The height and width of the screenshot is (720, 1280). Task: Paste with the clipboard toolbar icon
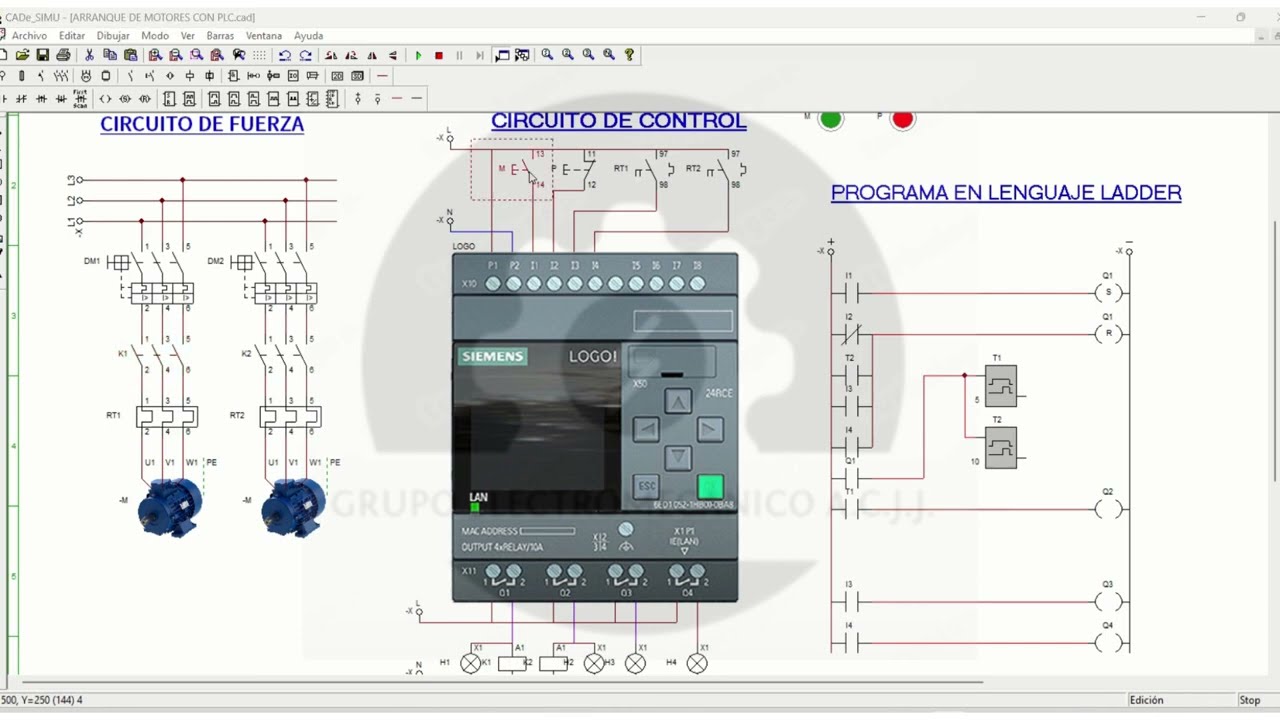(130, 55)
